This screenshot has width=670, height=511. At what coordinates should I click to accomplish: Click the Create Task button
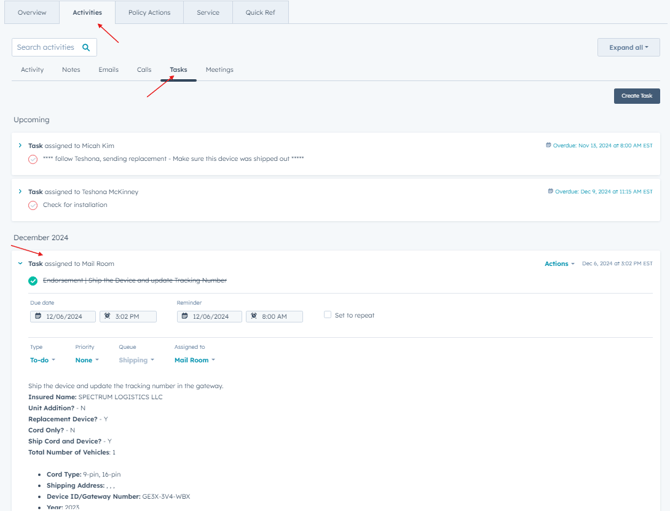(636, 96)
